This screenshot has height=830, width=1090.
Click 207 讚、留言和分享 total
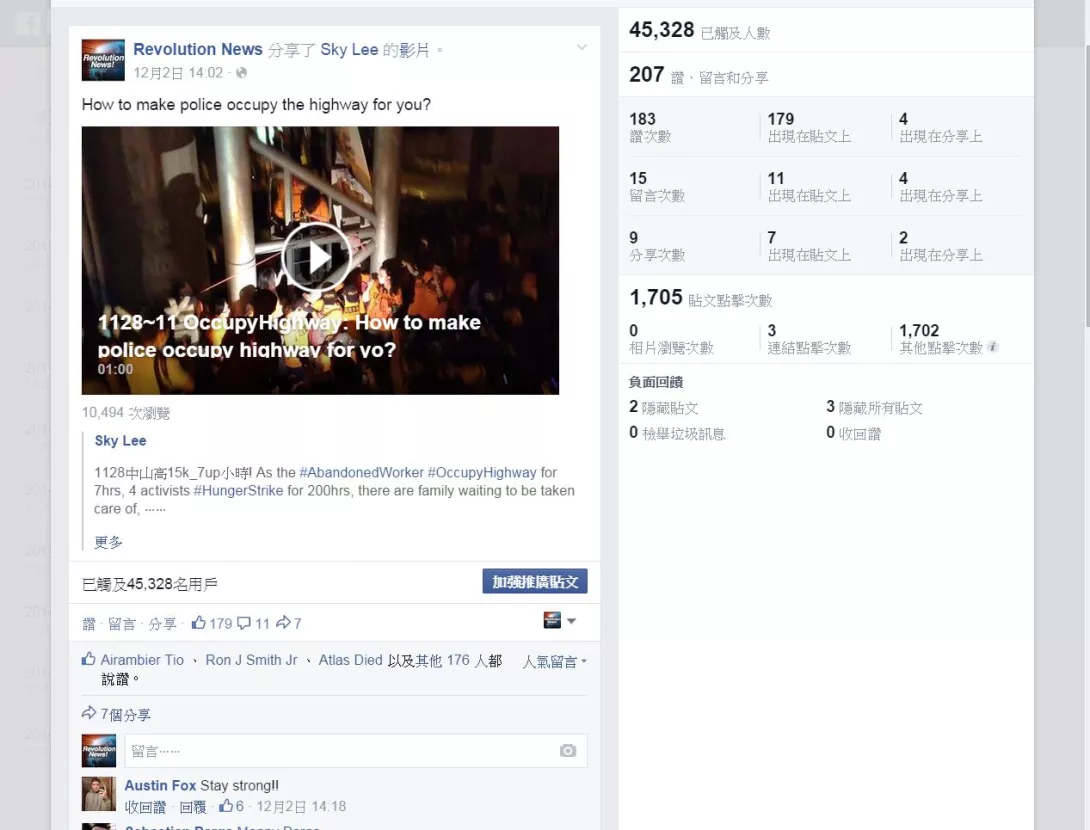(x=699, y=74)
